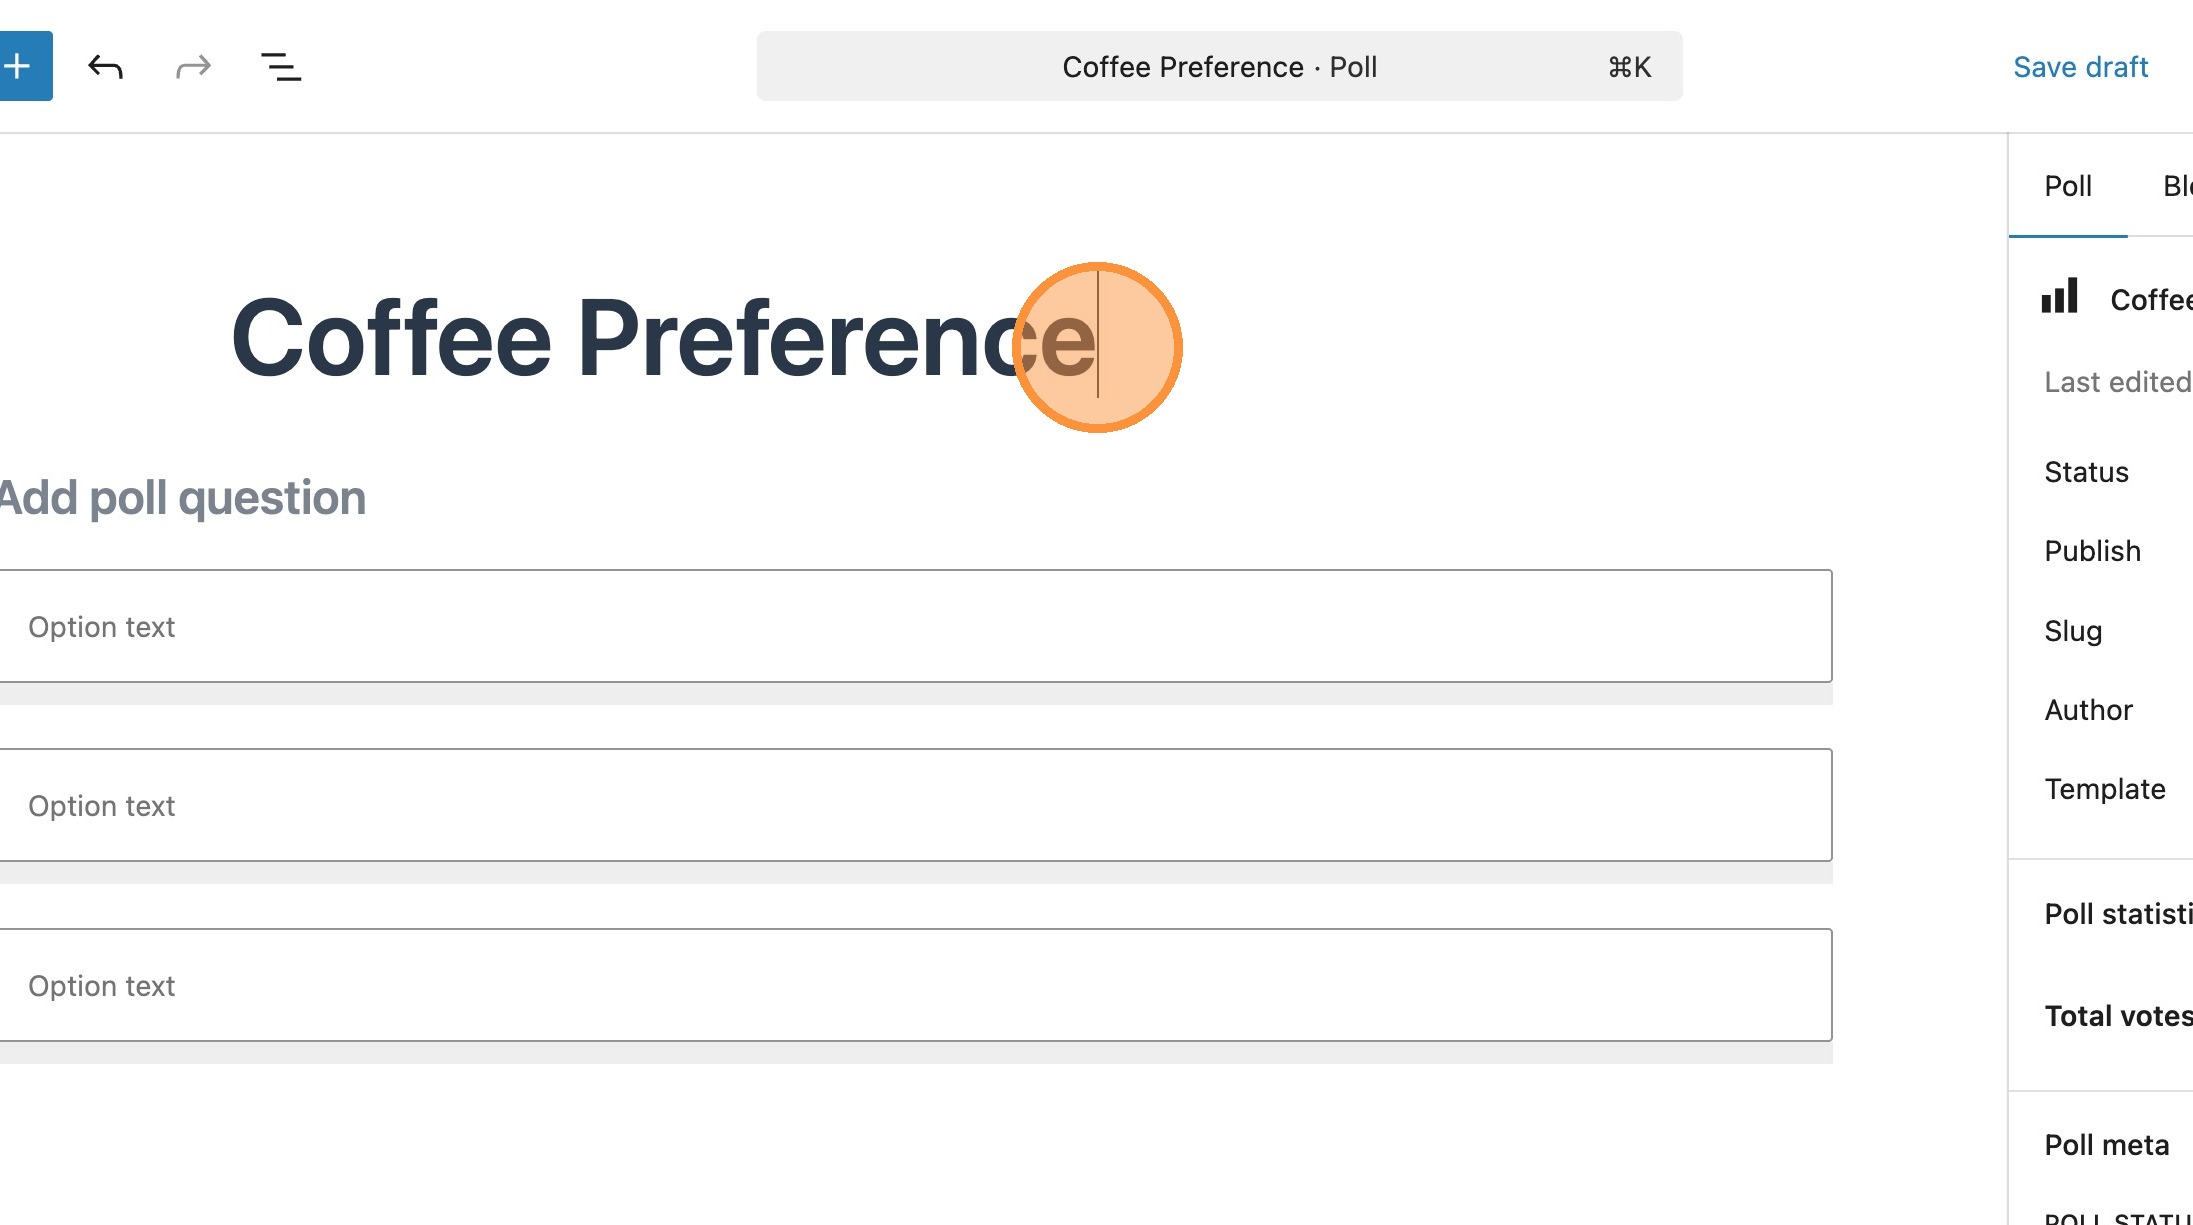Collapse the Poll meta panel
The width and height of the screenshot is (2193, 1225).
coord(2106,1145)
